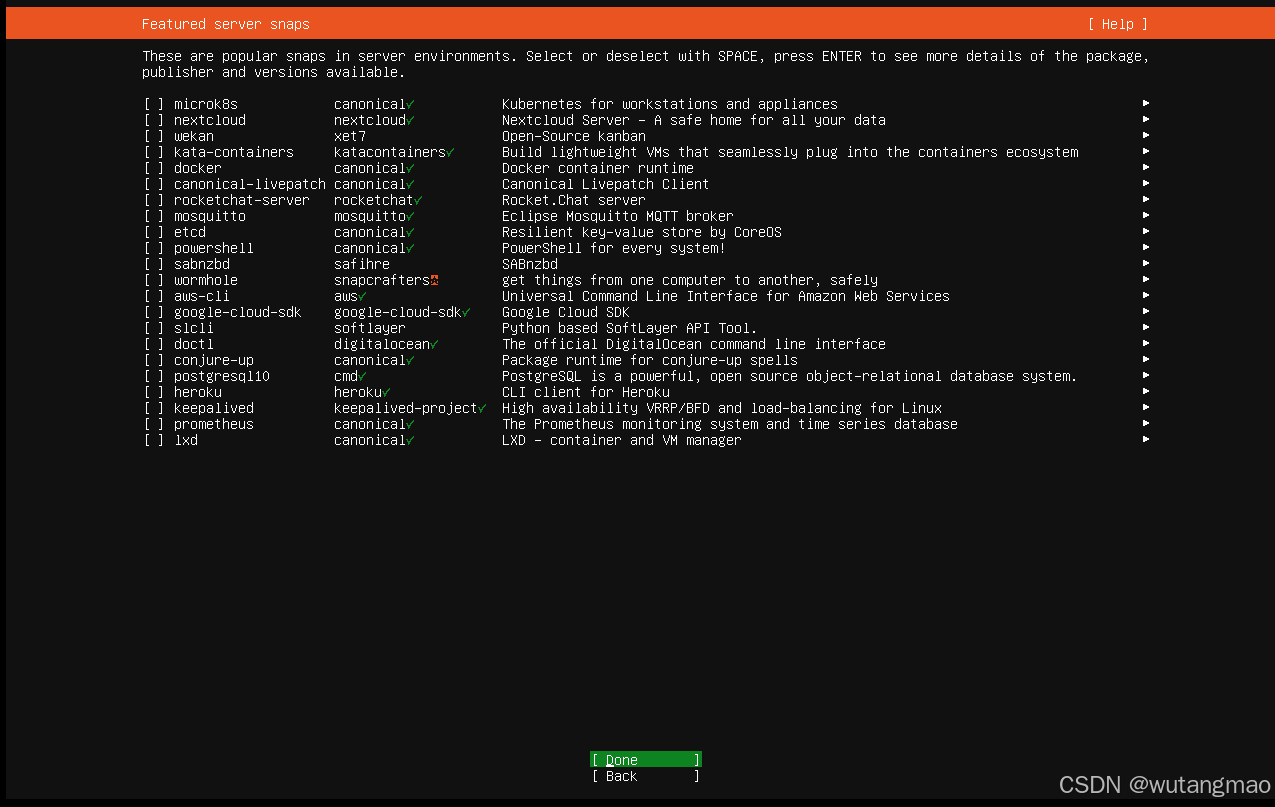Check the sabnzbd checkbox
The height and width of the screenshot is (807, 1275).
pyautogui.click(x=153, y=264)
